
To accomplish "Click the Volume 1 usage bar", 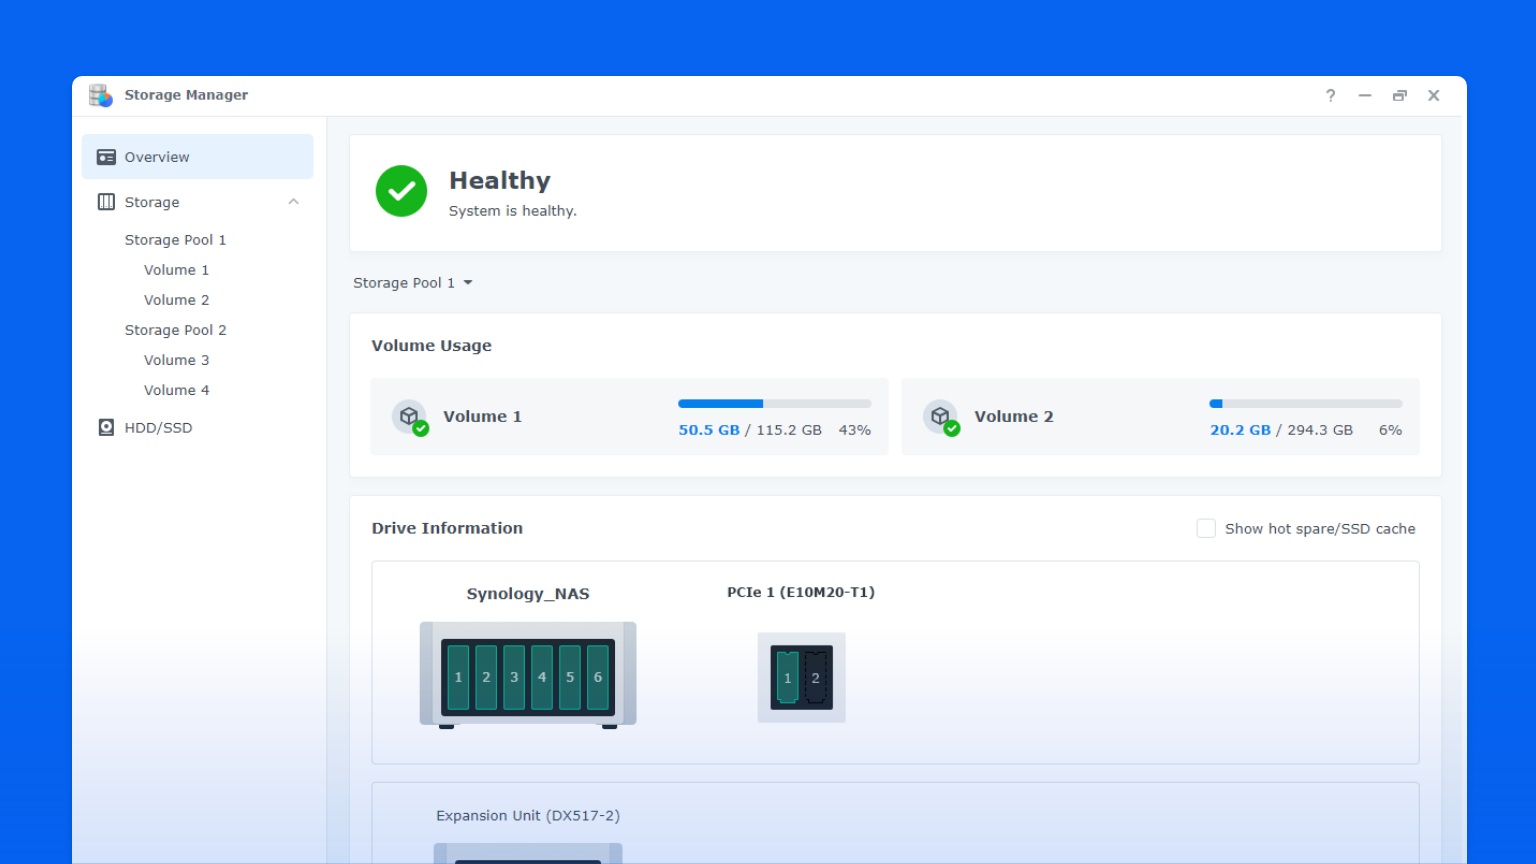I will coord(775,404).
